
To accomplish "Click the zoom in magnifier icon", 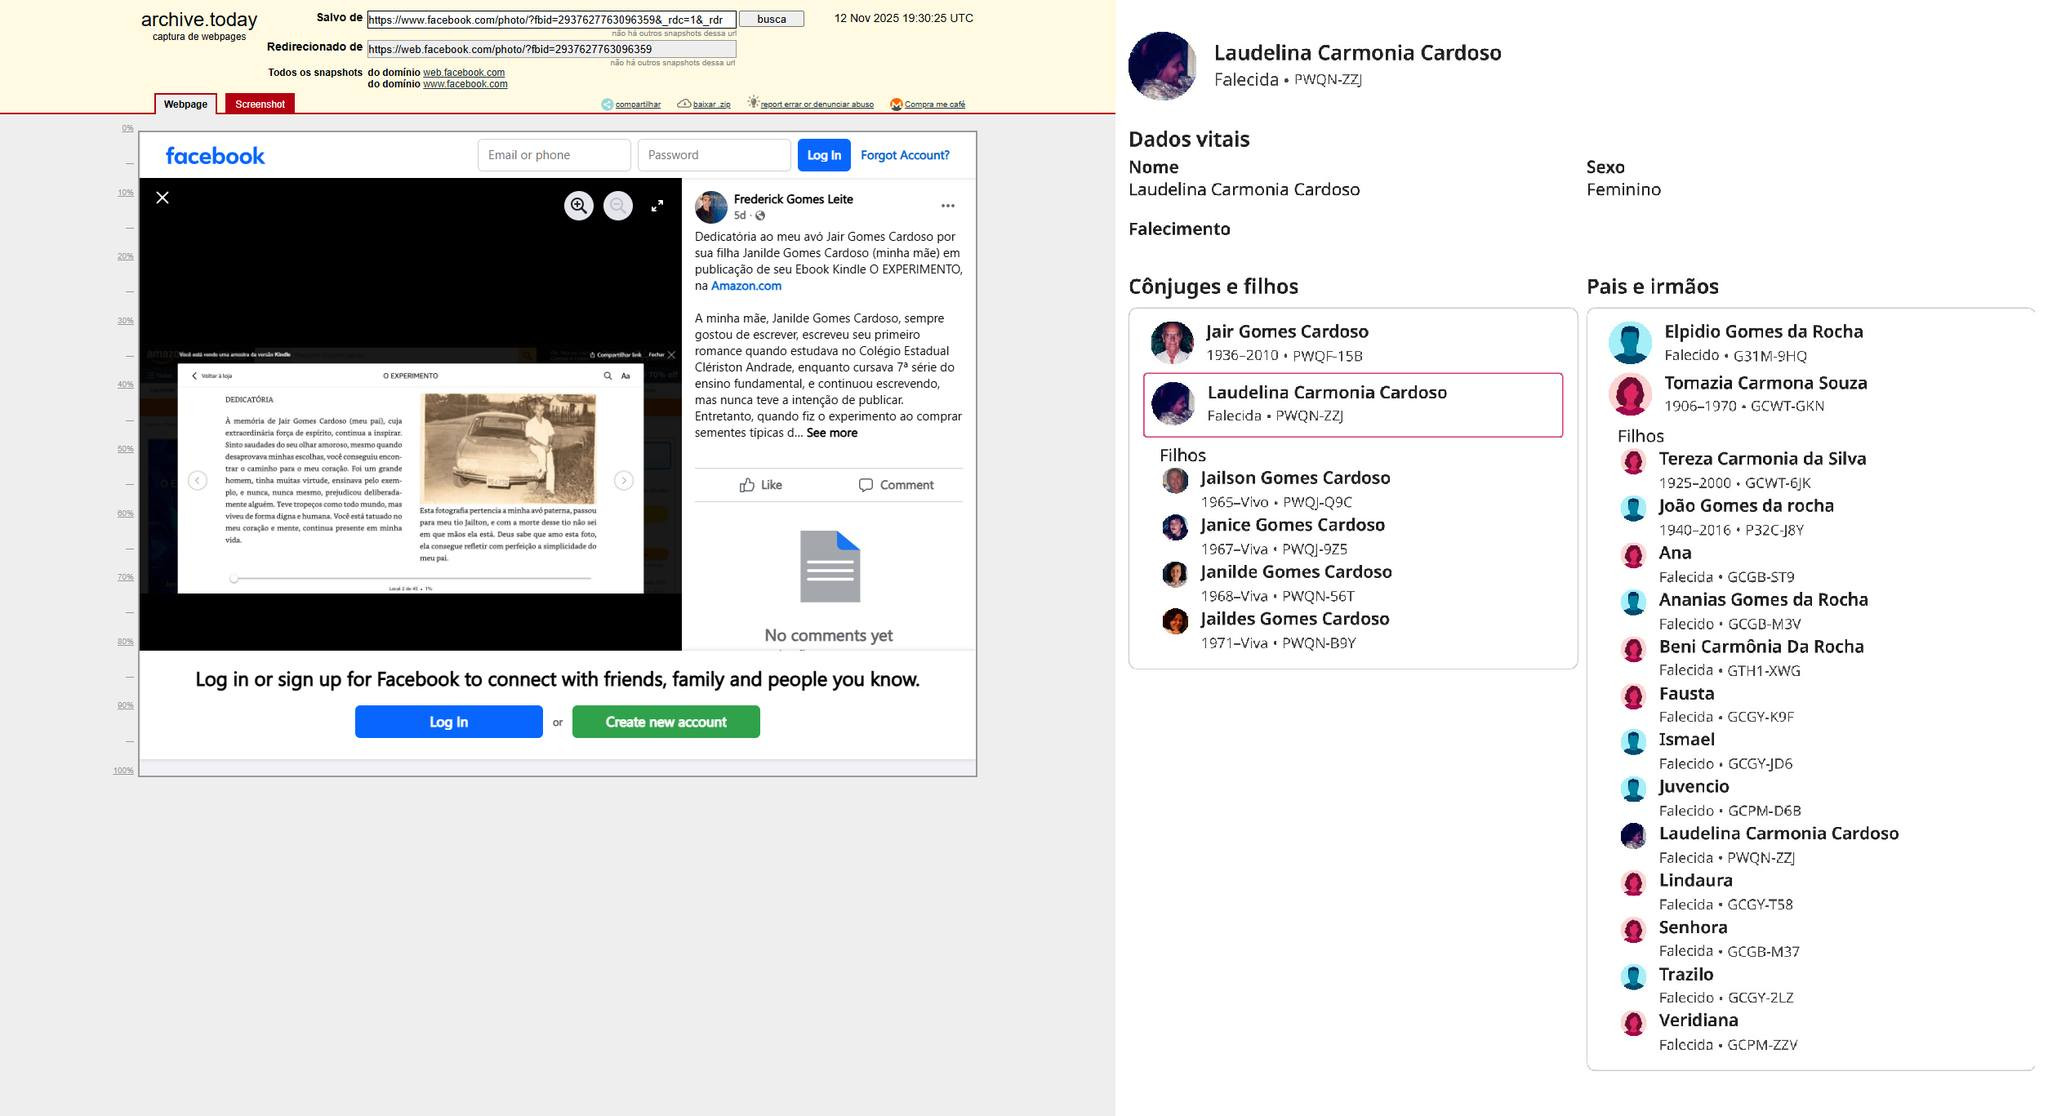I will click(578, 206).
